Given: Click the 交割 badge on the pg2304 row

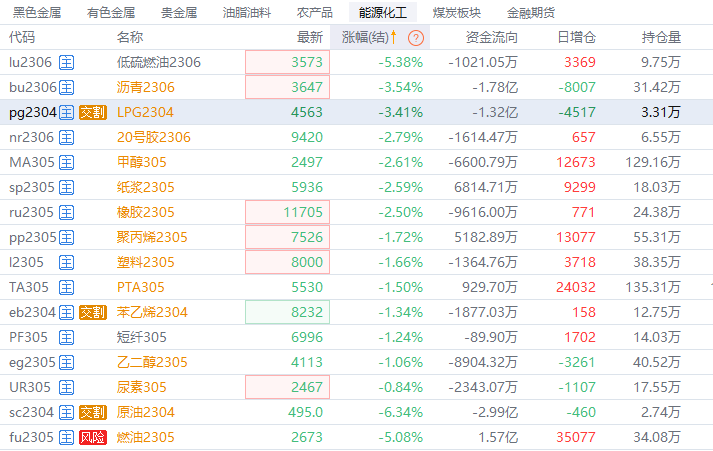Looking at the screenshot, I should click(x=93, y=112).
